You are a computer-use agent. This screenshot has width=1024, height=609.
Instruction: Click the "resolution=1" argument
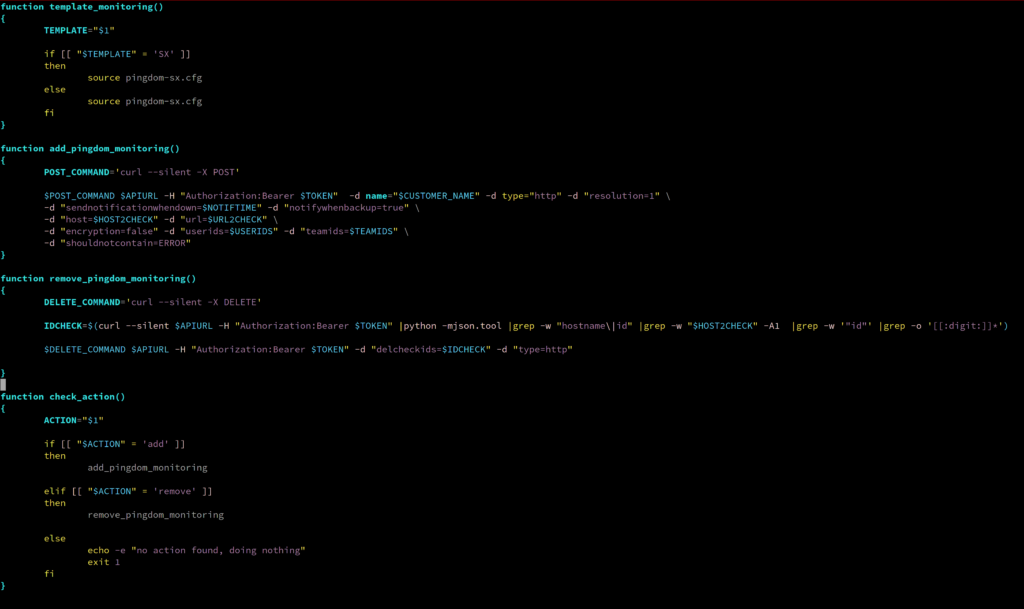click(622, 196)
